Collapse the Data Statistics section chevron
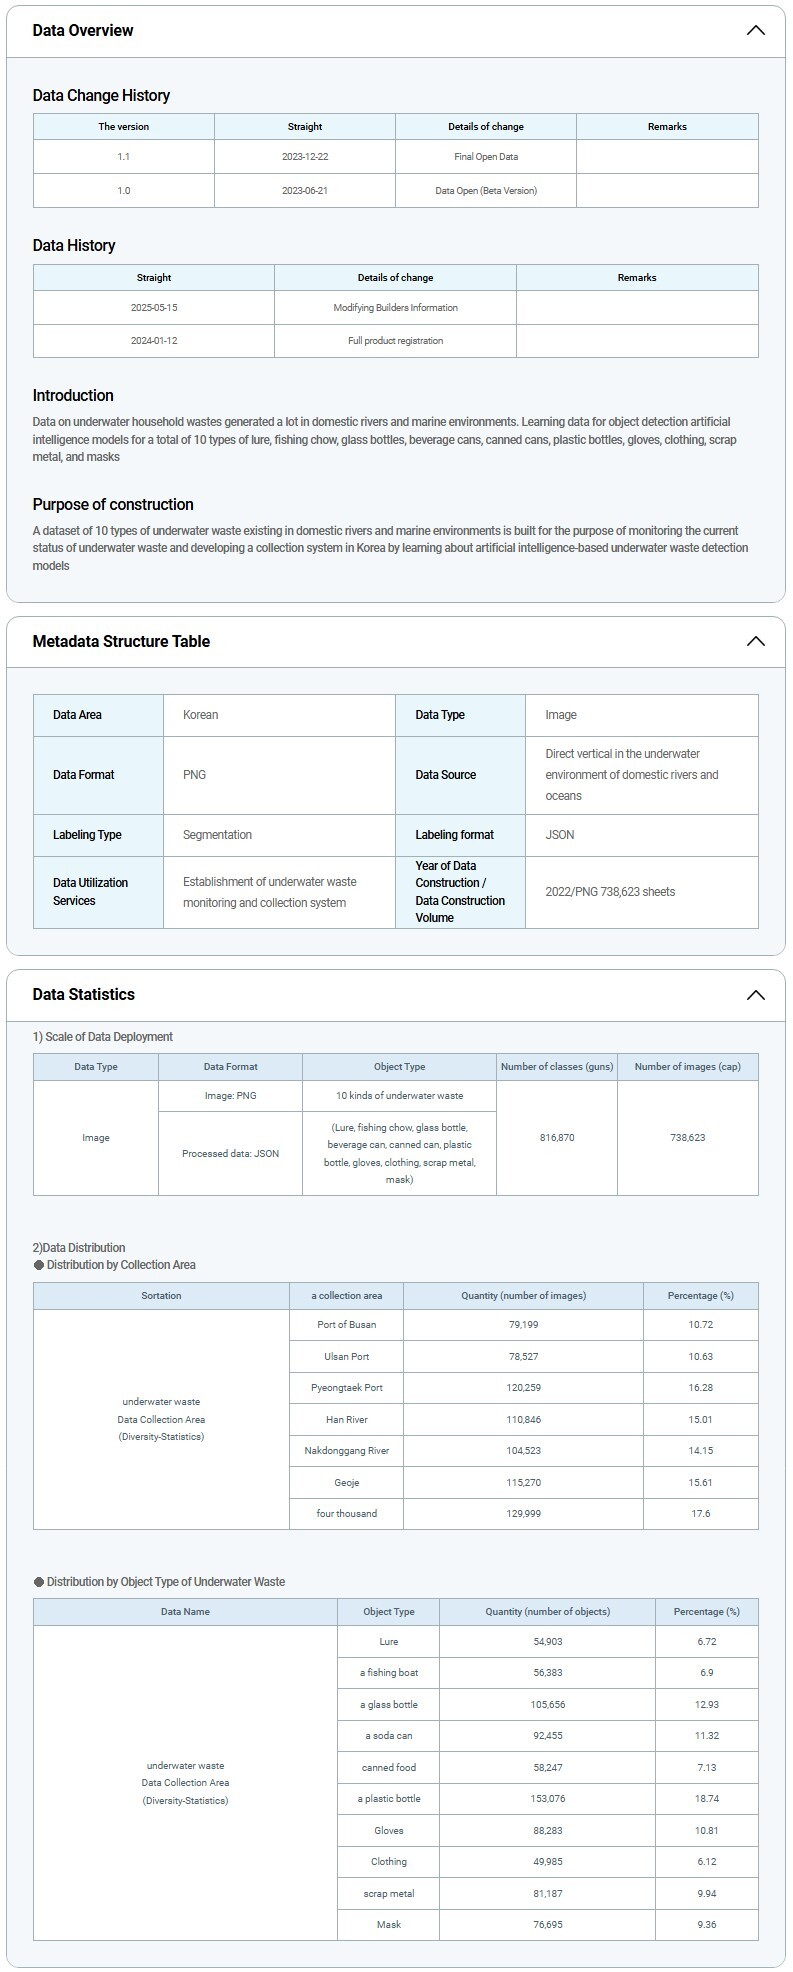This screenshot has width=793, height=1972. pyautogui.click(x=755, y=994)
